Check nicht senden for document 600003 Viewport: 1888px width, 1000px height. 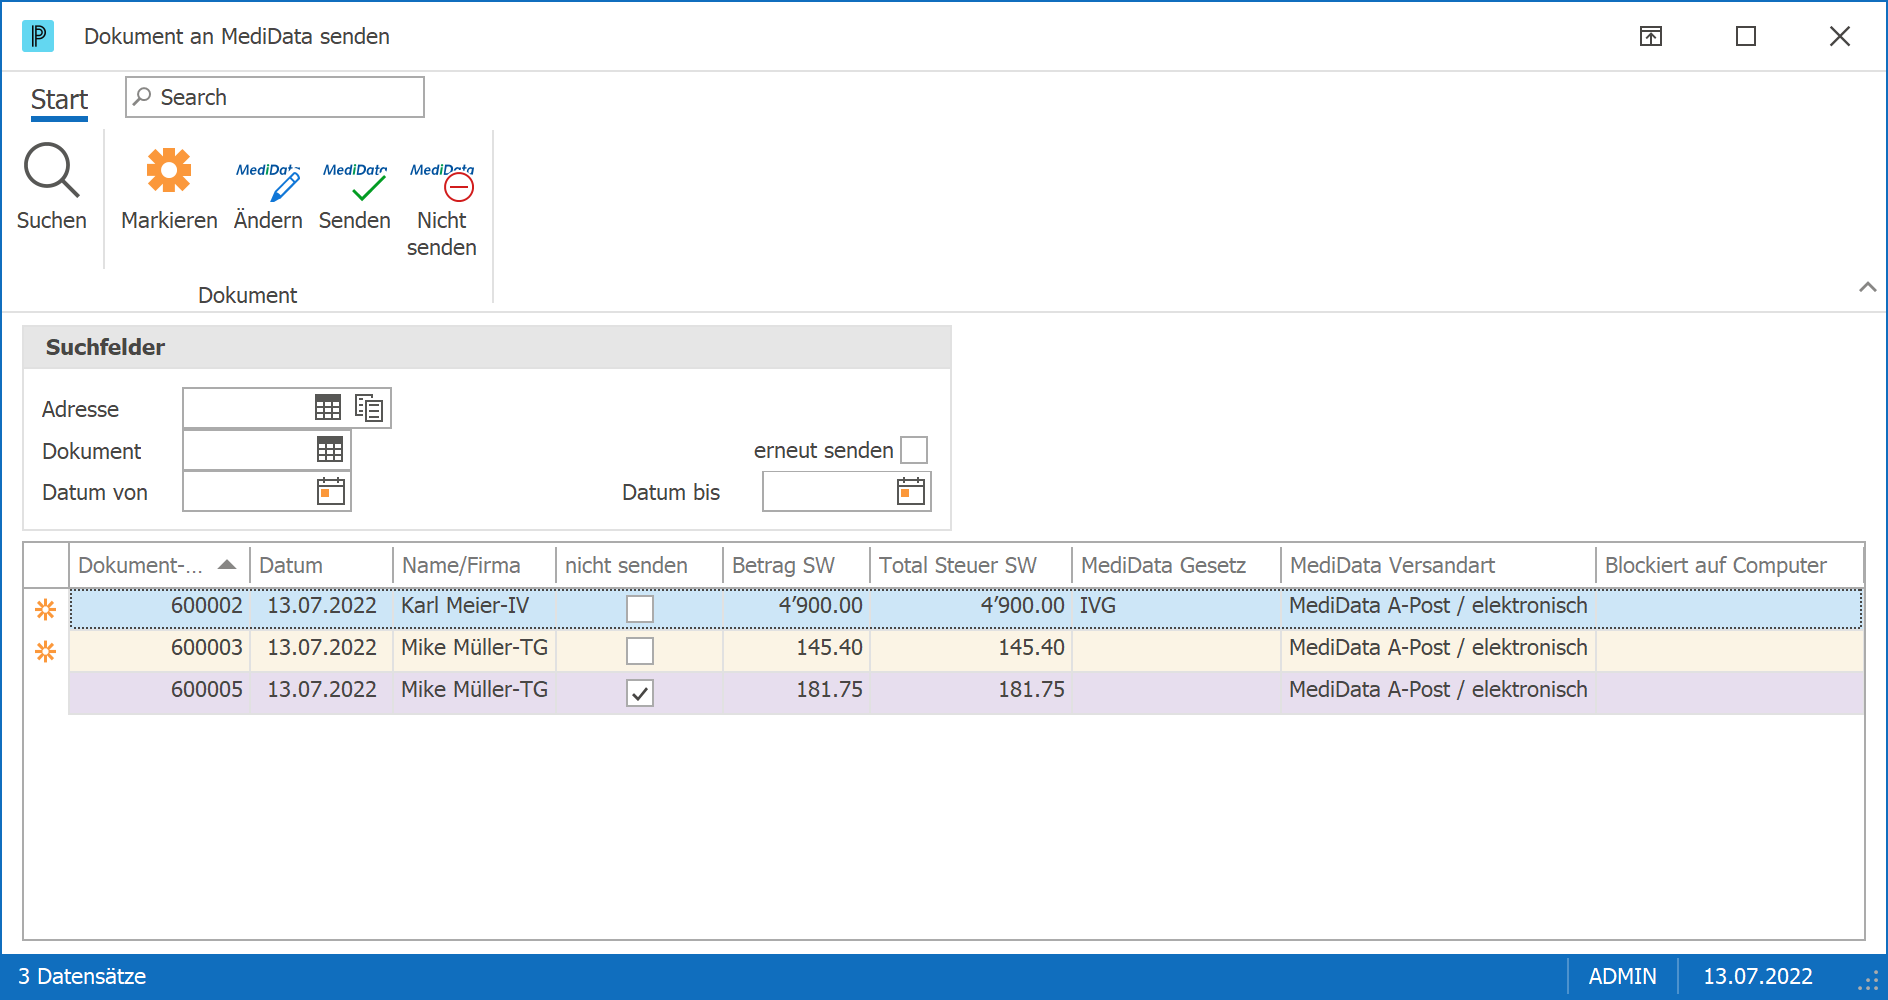click(640, 650)
